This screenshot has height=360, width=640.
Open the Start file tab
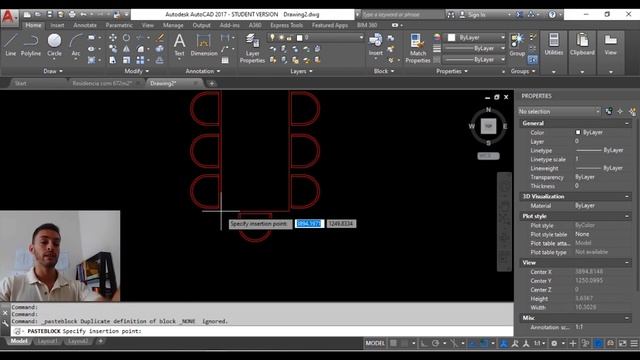(x=20, y=83)
